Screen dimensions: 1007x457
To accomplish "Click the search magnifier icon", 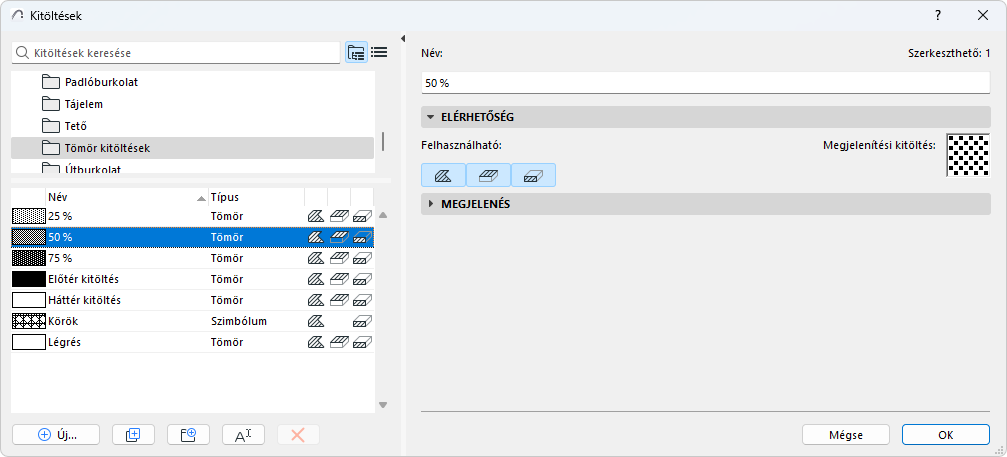I will [23, 53].
